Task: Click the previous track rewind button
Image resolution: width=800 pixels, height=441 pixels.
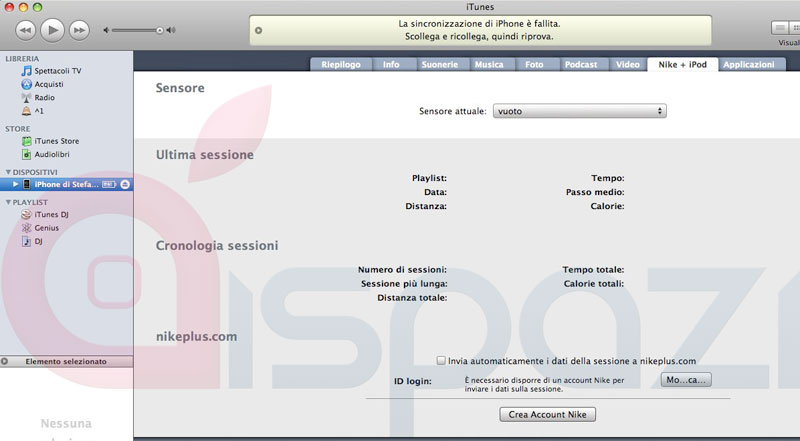Action: coord(26,30)
